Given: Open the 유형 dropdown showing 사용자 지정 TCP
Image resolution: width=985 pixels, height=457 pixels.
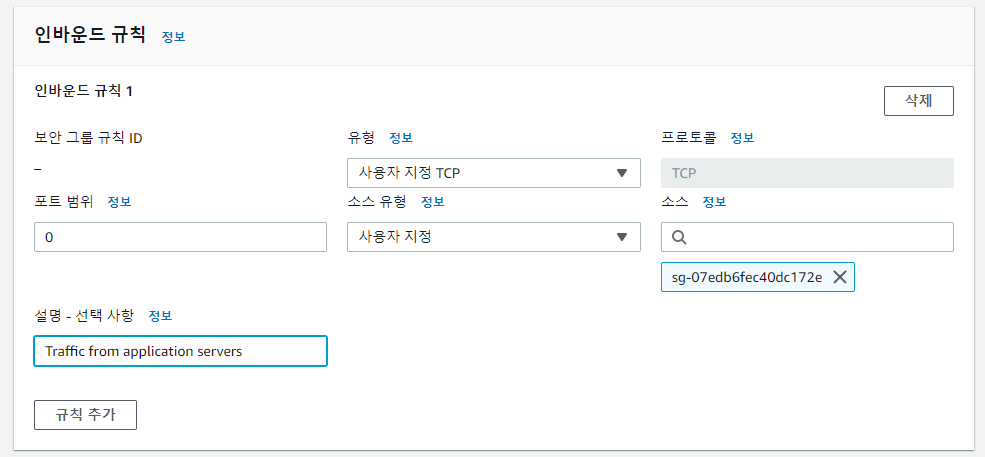Looking at the screenshot, I should (494, 173).
